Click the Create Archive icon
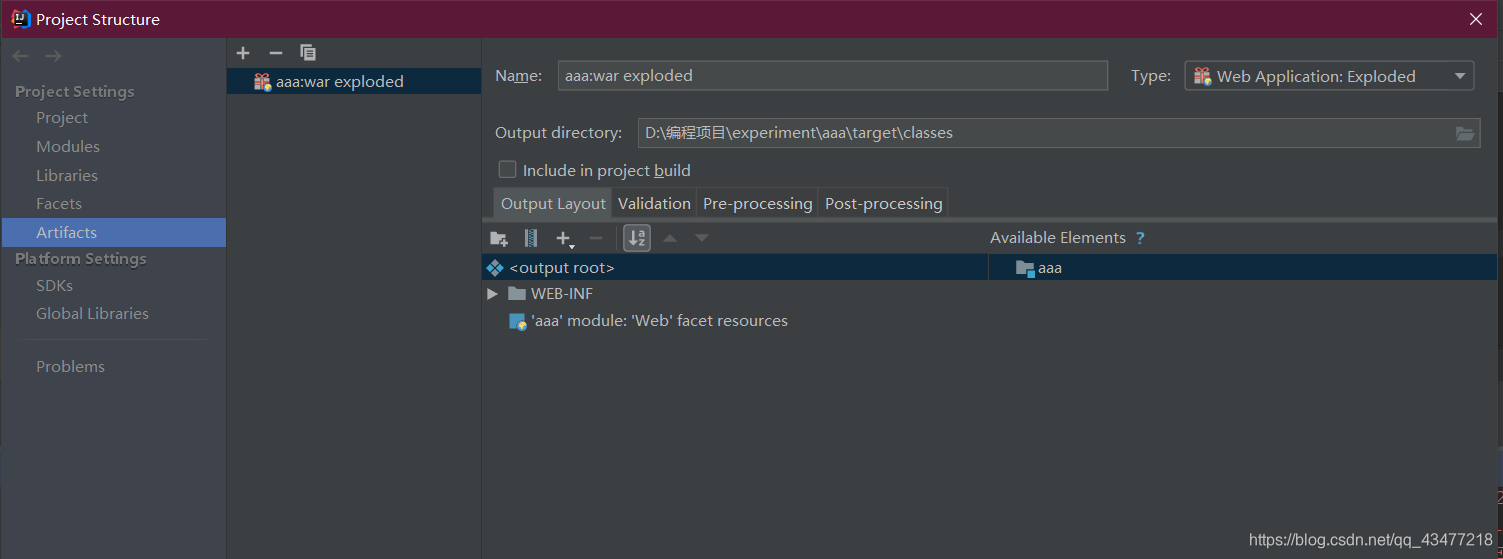 click(531, 239)
